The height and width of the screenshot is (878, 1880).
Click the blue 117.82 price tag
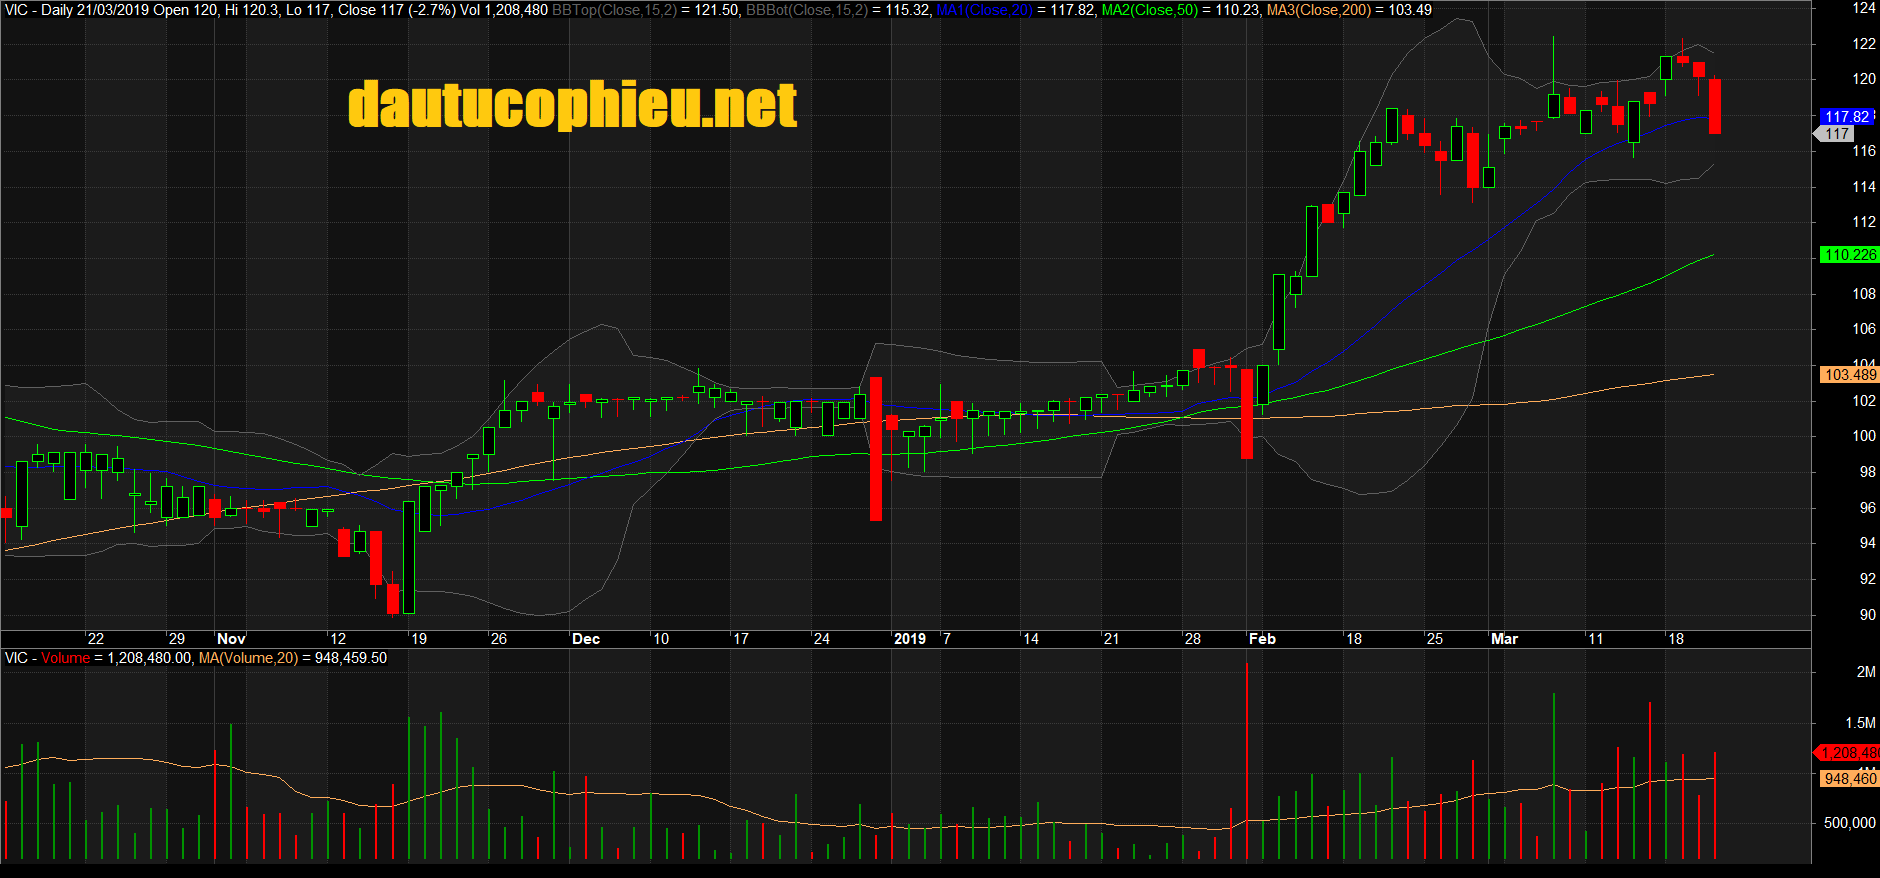1846,117
